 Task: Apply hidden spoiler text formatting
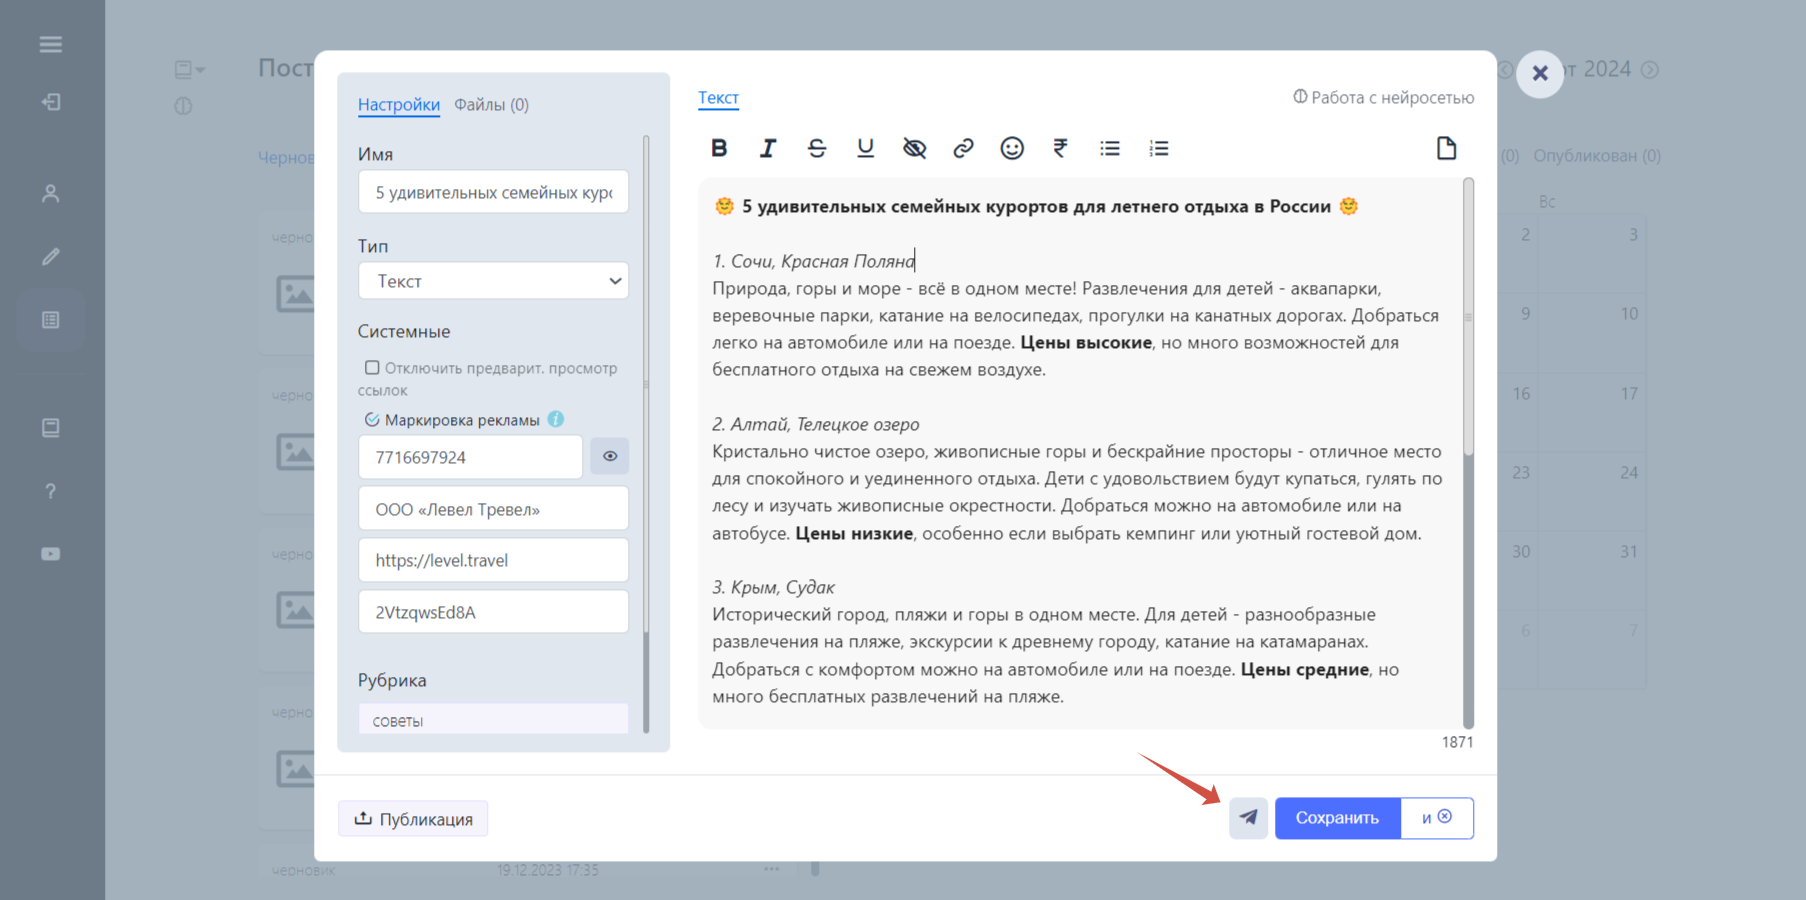914,148
